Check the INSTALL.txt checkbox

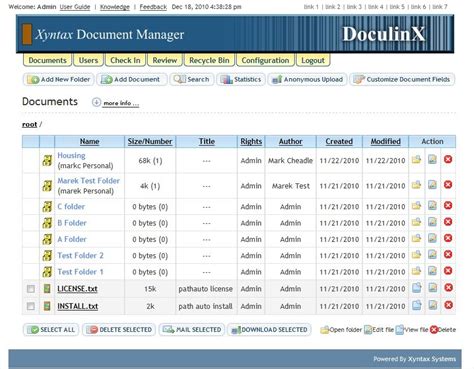[31, 306]
